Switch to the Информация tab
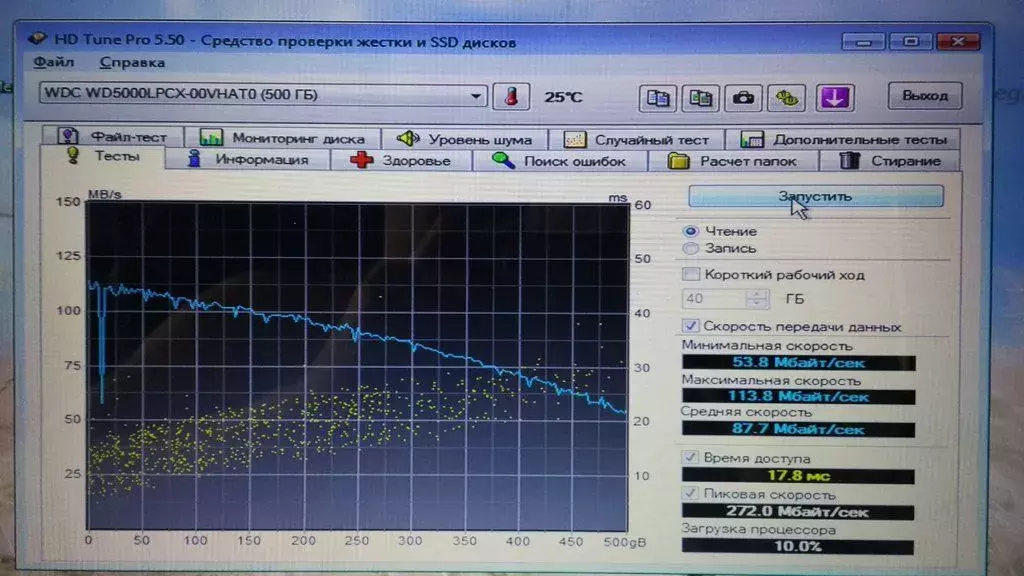Screen dimensions: 1024x576 click(x=248, y=159)
